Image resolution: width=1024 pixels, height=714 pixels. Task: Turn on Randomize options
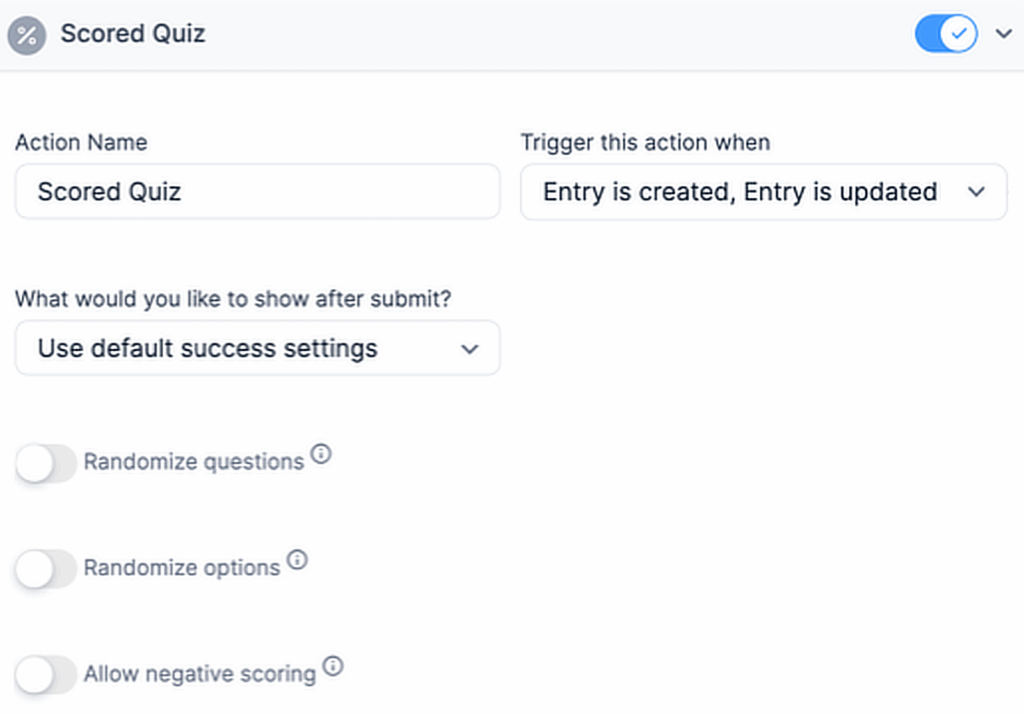pos(45,570)
